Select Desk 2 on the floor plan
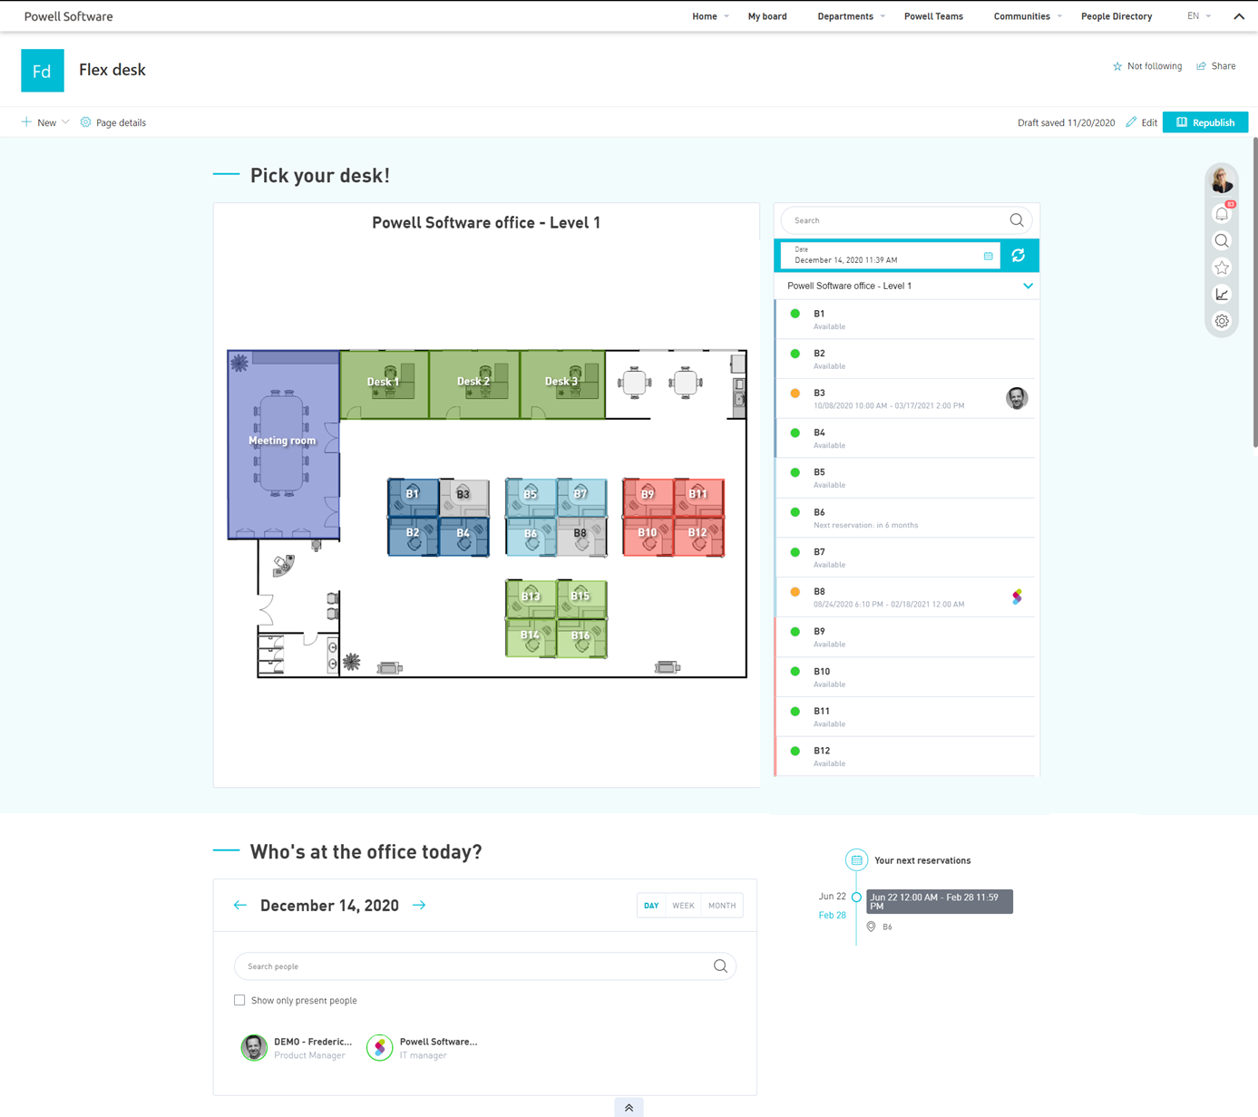1258x1117 pixels. (474, 384)
